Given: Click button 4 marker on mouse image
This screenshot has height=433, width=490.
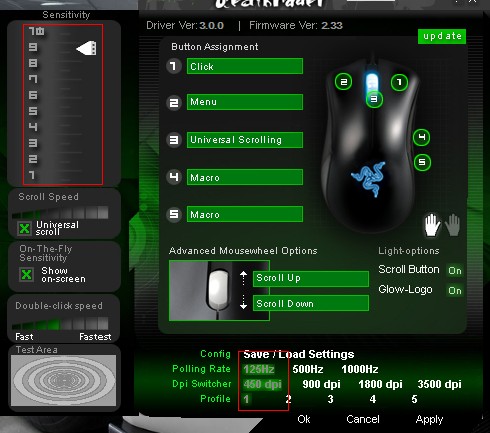Looking at the screenshot, I should (421, 138).
